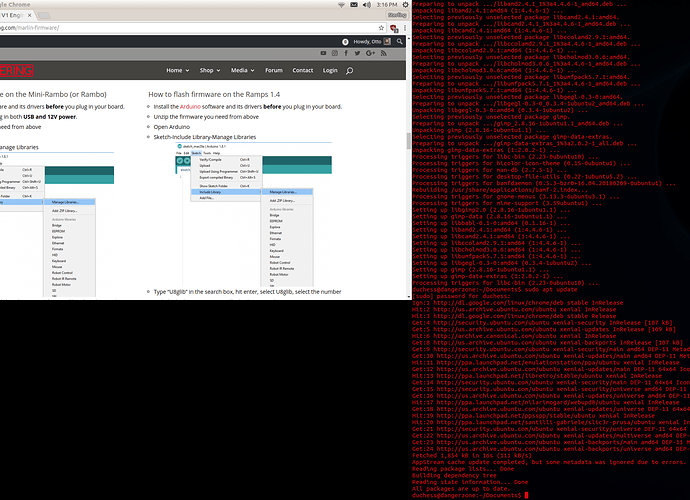Go to the Forum page
Screen dimensions: 690x500
coord(274,70)
